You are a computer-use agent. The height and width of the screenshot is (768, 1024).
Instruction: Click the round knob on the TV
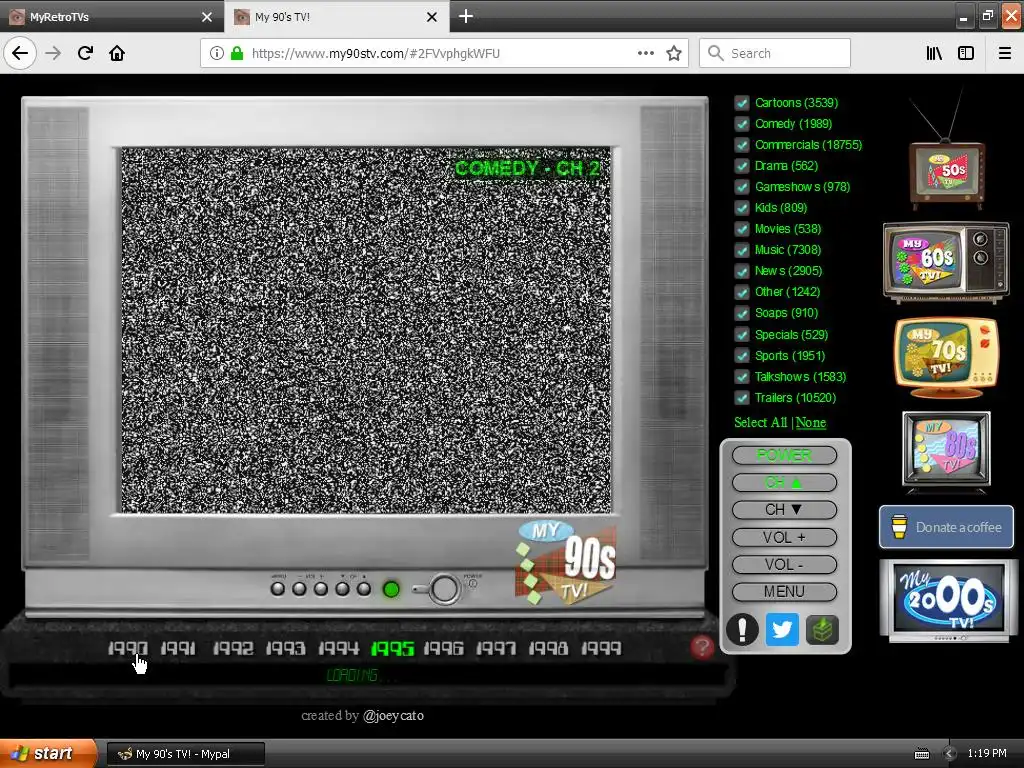tap(445, 589)
